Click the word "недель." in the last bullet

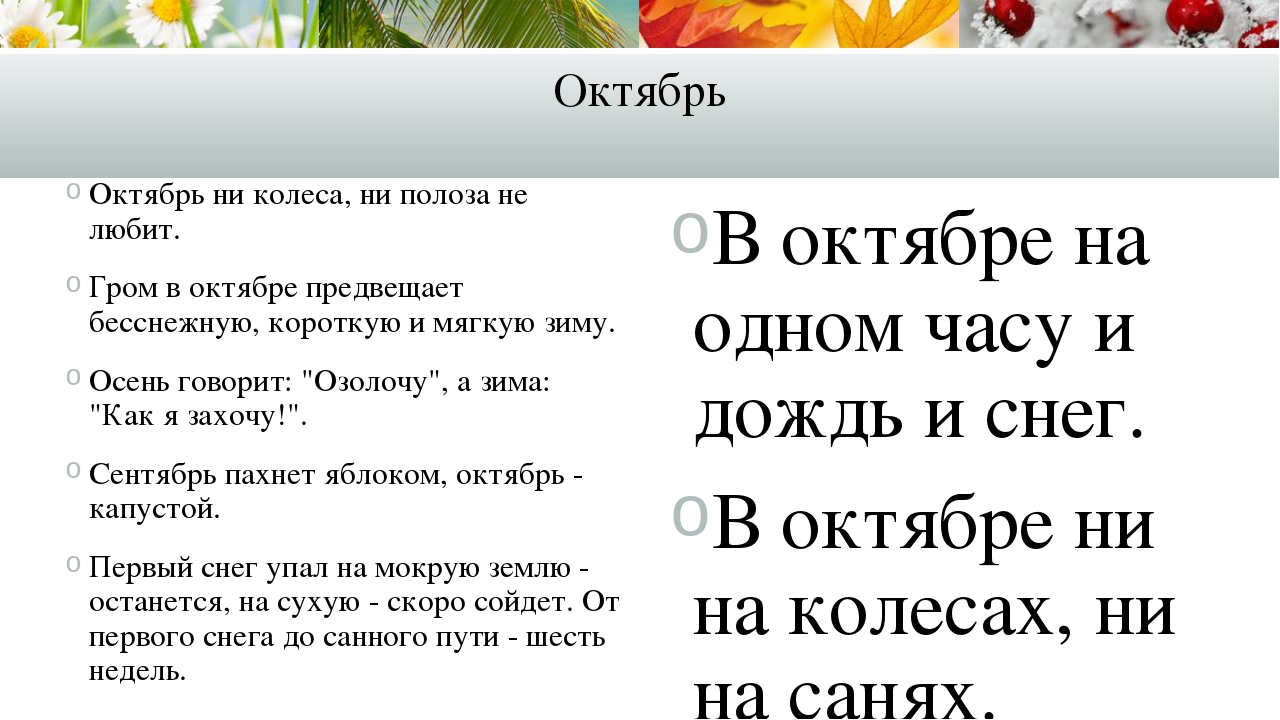pos(138,670)
